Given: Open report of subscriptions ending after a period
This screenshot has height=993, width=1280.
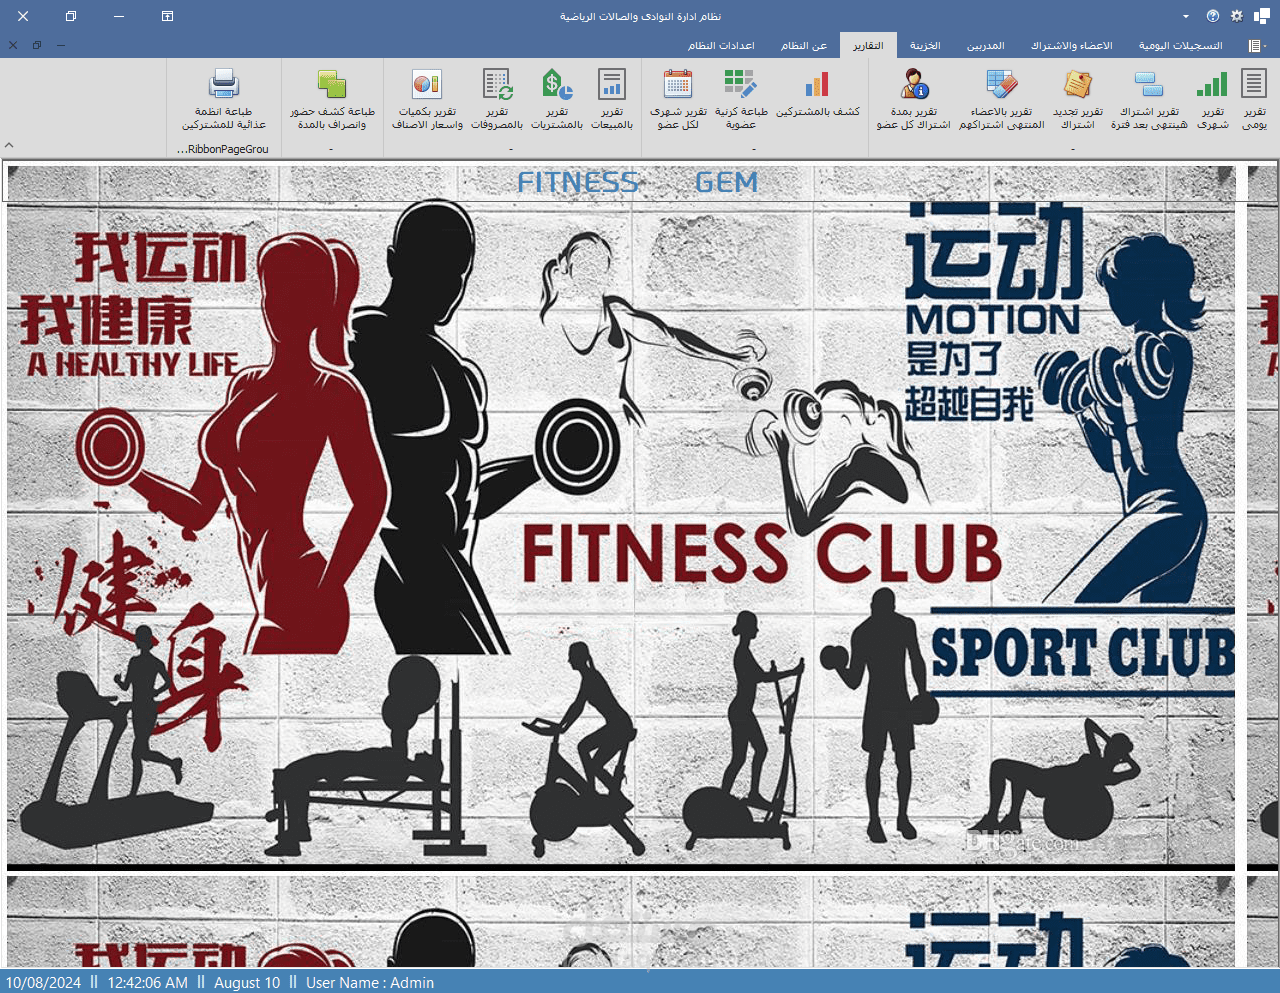Looking at the screenshot, I should coord(1149,98).
